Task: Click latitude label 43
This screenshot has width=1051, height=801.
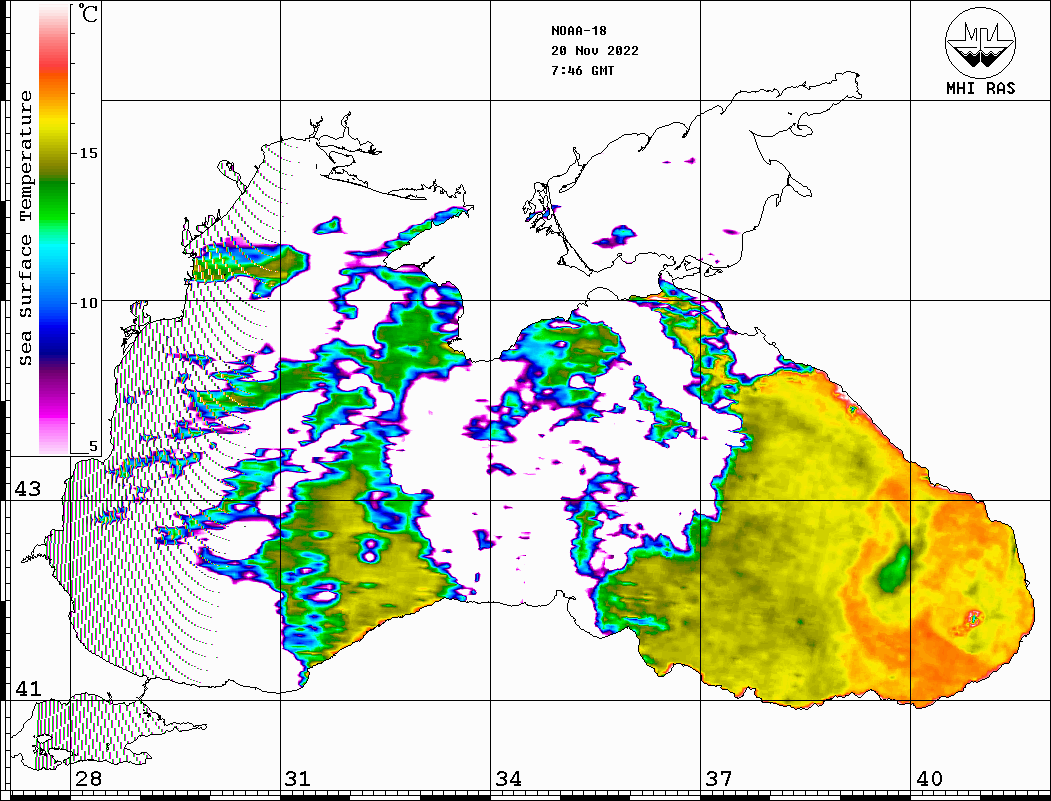Action: pyautogui.click(x=27, y=489)
